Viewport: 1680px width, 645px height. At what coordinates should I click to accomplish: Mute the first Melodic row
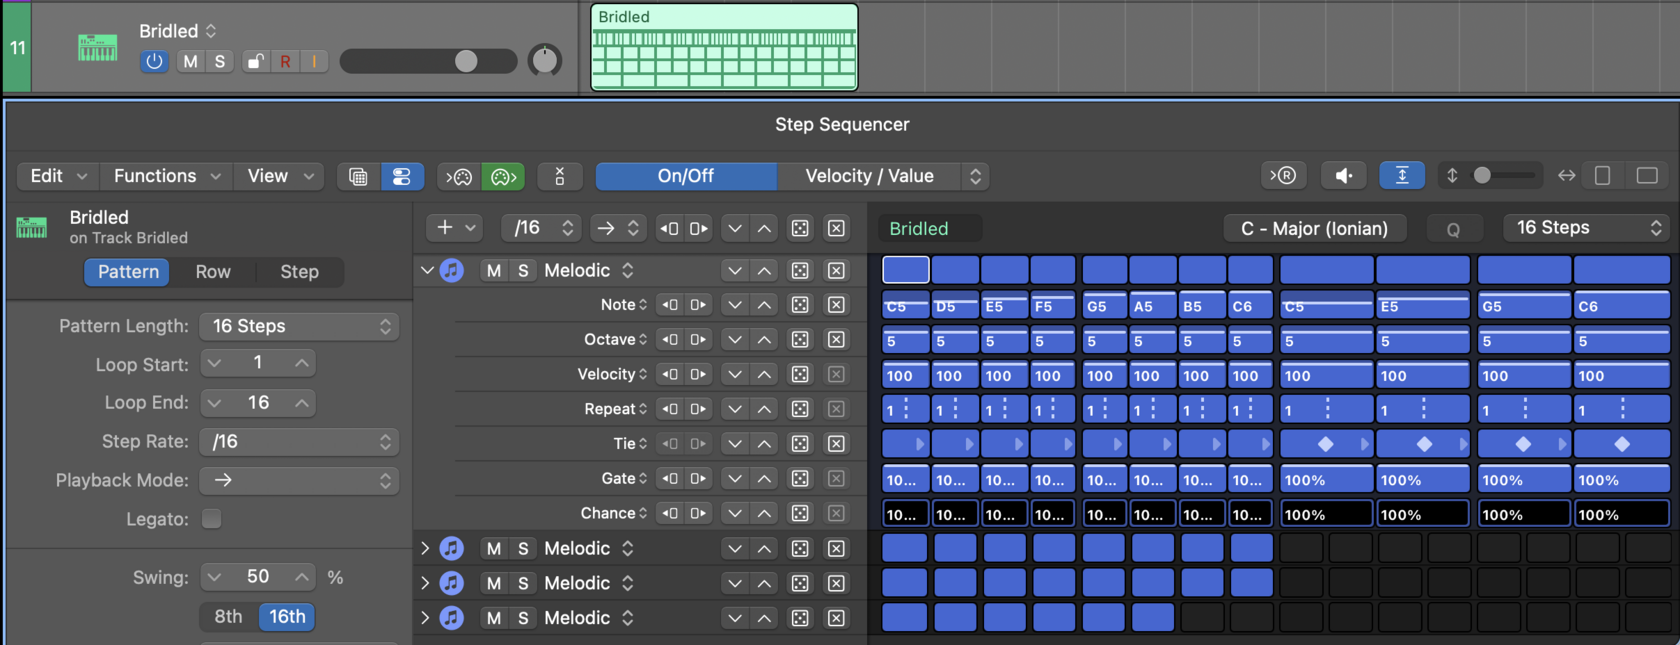click(493, 270)
